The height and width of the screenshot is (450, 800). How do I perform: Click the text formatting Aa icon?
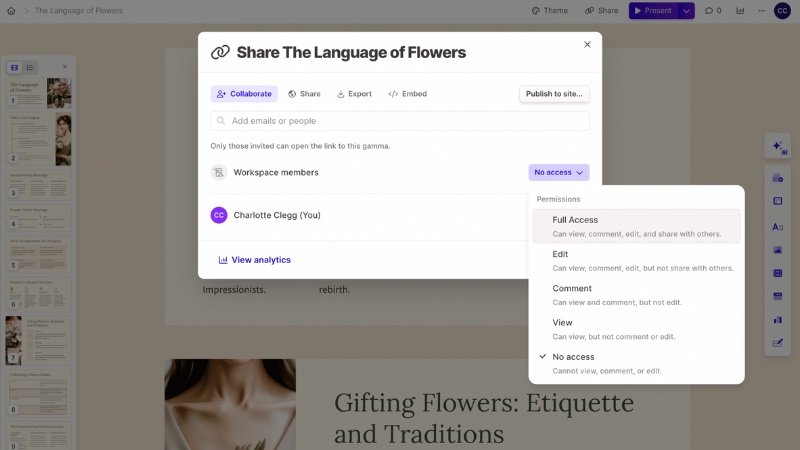(778, 226)
